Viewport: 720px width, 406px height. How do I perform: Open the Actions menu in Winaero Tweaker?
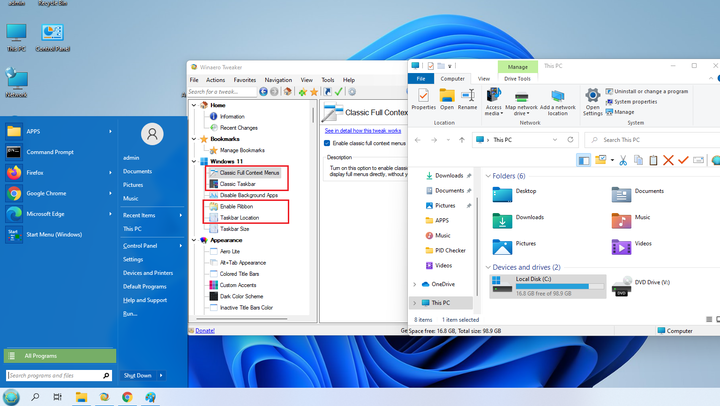(215, 80)
